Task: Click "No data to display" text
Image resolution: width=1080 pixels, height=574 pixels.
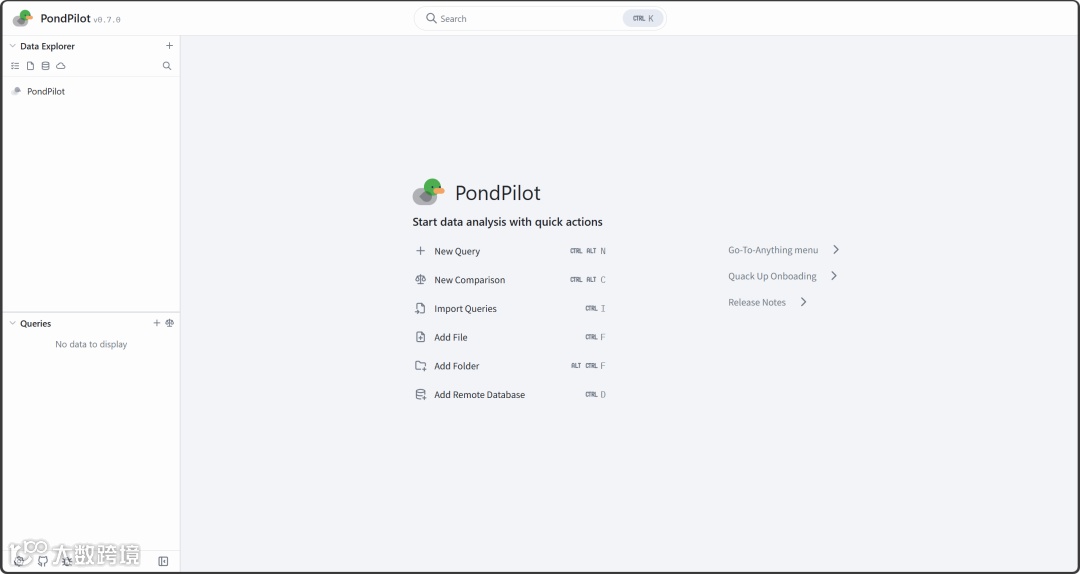Action: (91, 344)
